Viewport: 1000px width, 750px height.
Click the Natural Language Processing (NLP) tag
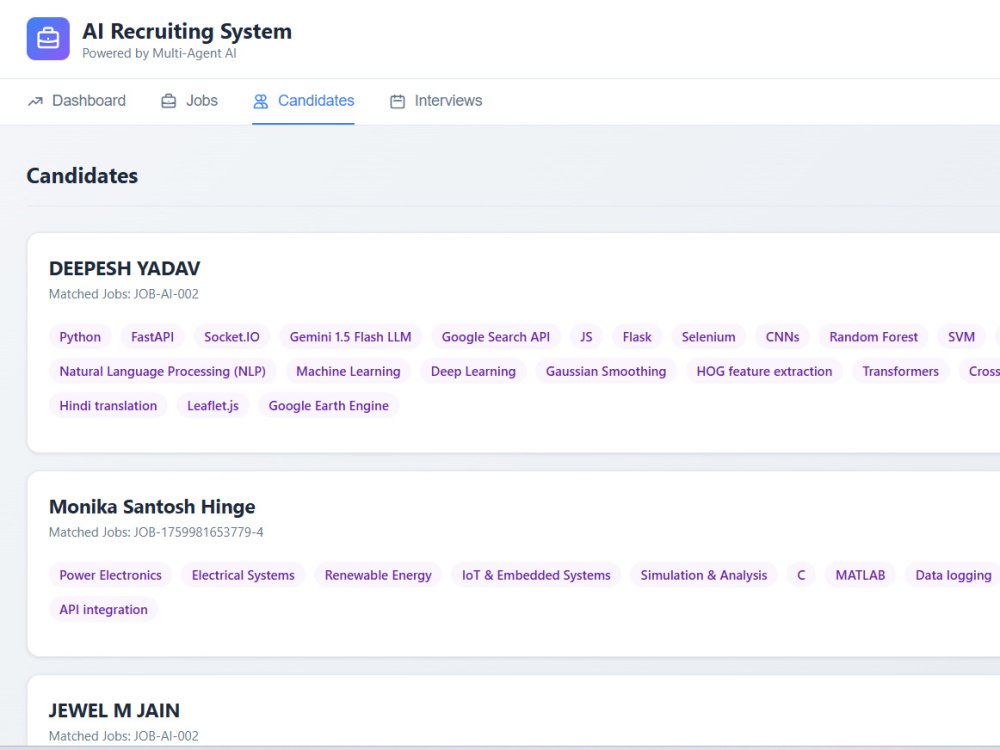(163, 371)
